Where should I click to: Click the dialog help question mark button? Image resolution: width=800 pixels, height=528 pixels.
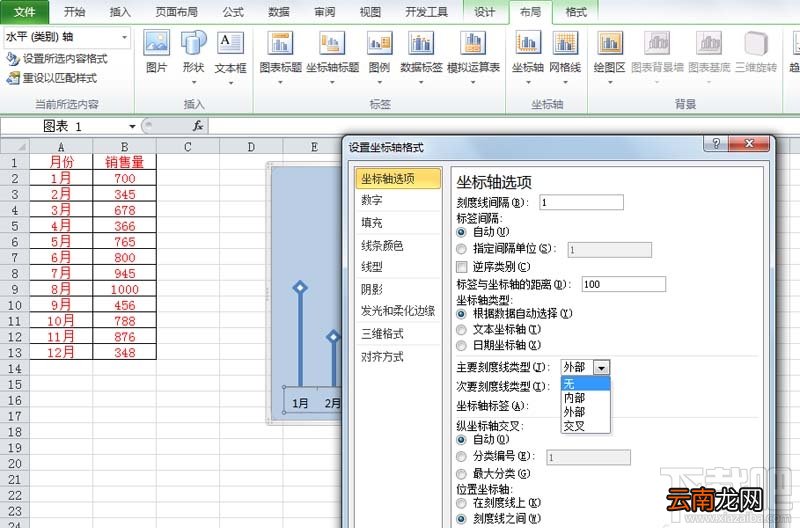point(716,144)
